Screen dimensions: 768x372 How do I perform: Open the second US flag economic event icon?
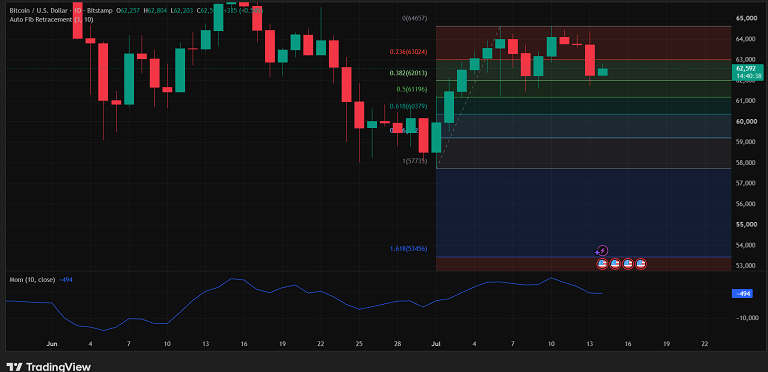pyautogui.click(x=615, y=264)
